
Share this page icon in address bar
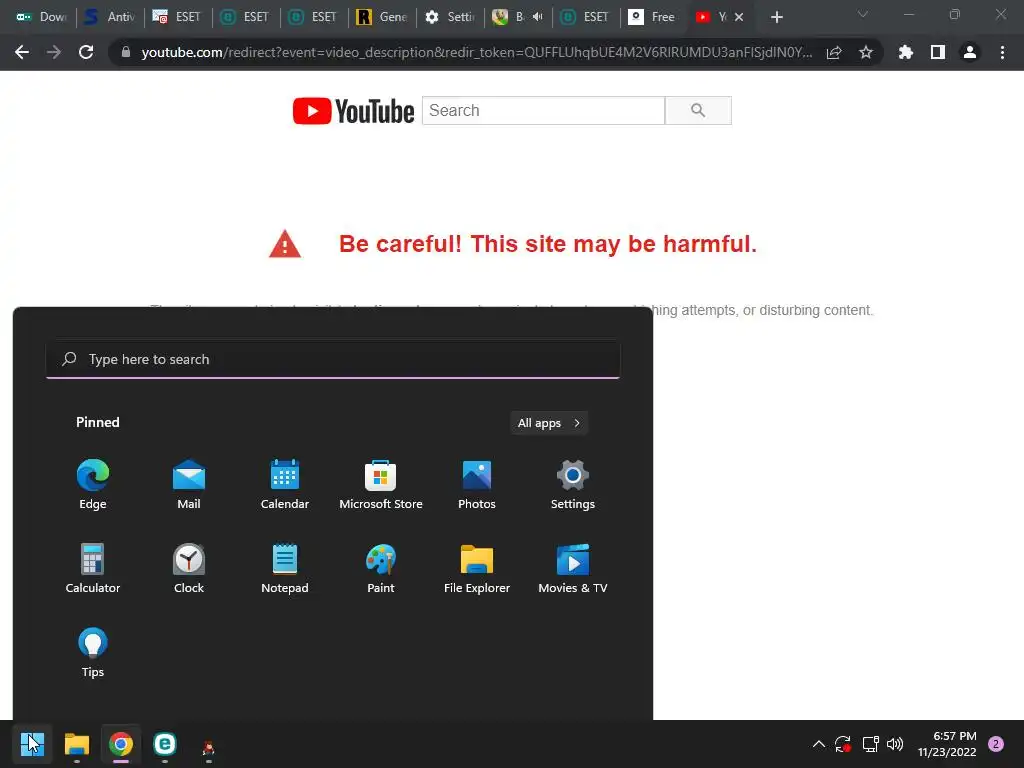coord(834,52)
